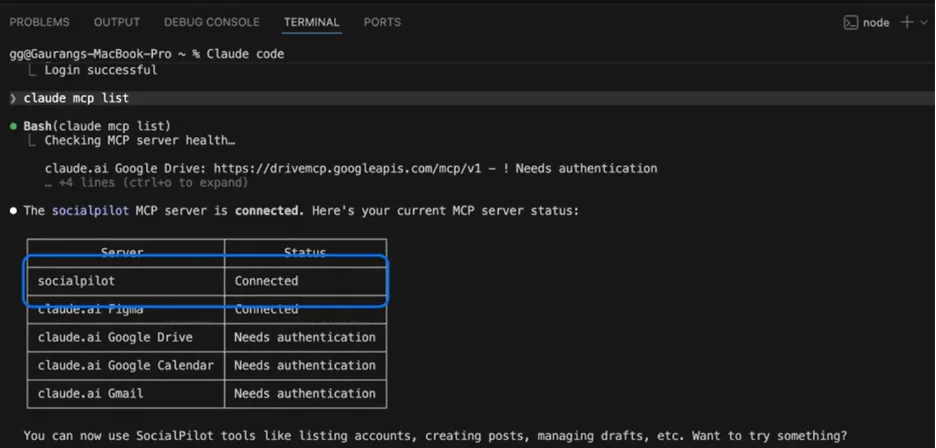Open the OUTPUT tab
936x448 pixels.
117,22
